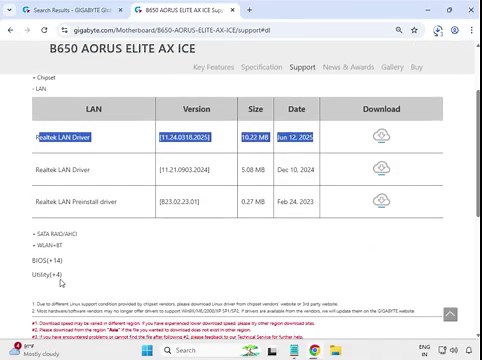The width and height of the screenshot is (482, 360).
Task: Close the Search Results GIGABYTE tab
Action: [x=121, y=10]
